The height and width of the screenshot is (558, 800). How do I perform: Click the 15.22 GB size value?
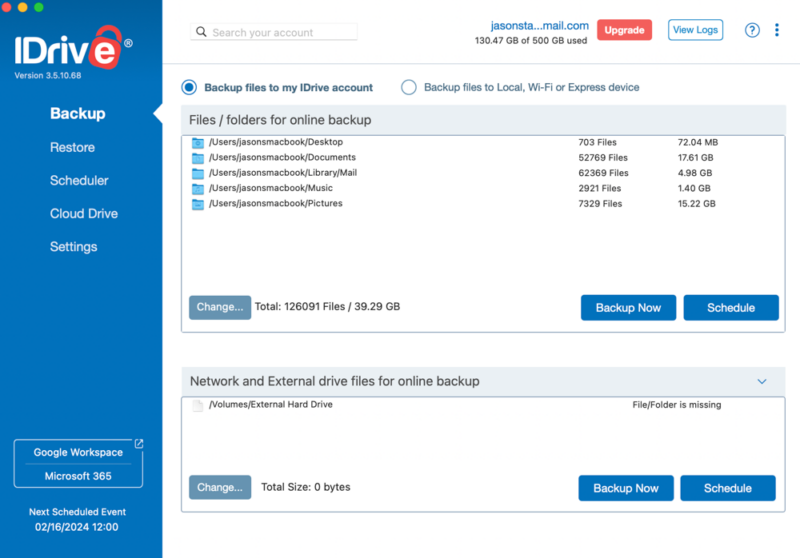tap(696, 204)
